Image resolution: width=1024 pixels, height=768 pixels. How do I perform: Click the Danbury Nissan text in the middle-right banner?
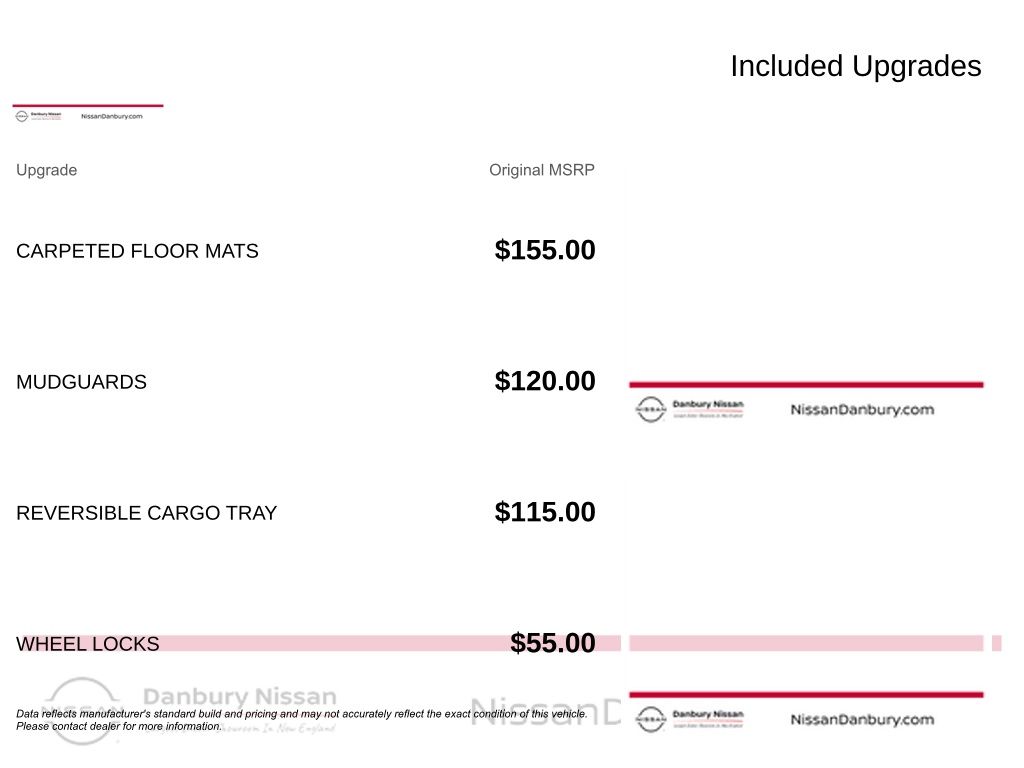pyautogui.click(x=708, y=404)
